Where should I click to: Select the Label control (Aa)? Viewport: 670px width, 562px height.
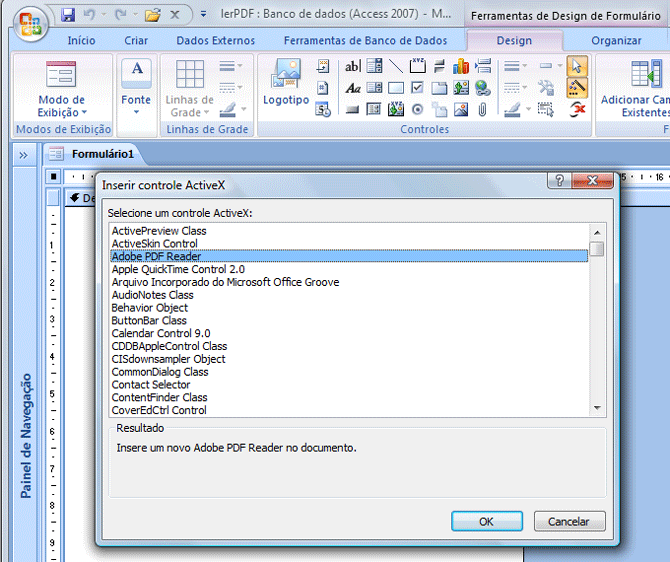click(x=353, y=88)
